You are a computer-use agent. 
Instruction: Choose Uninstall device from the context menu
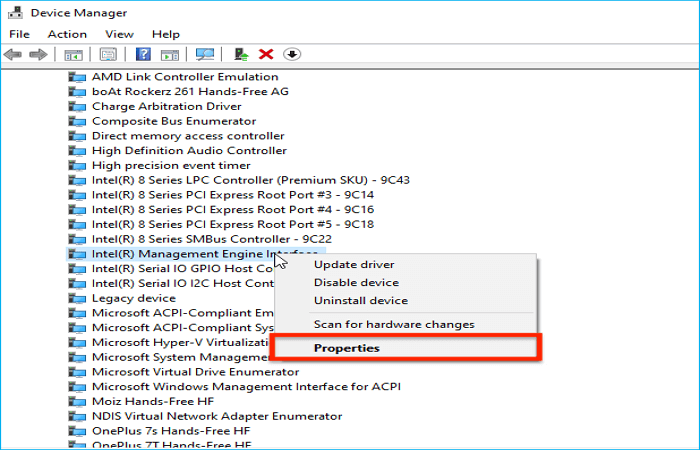pyautogui.click(x=360, y=301)
